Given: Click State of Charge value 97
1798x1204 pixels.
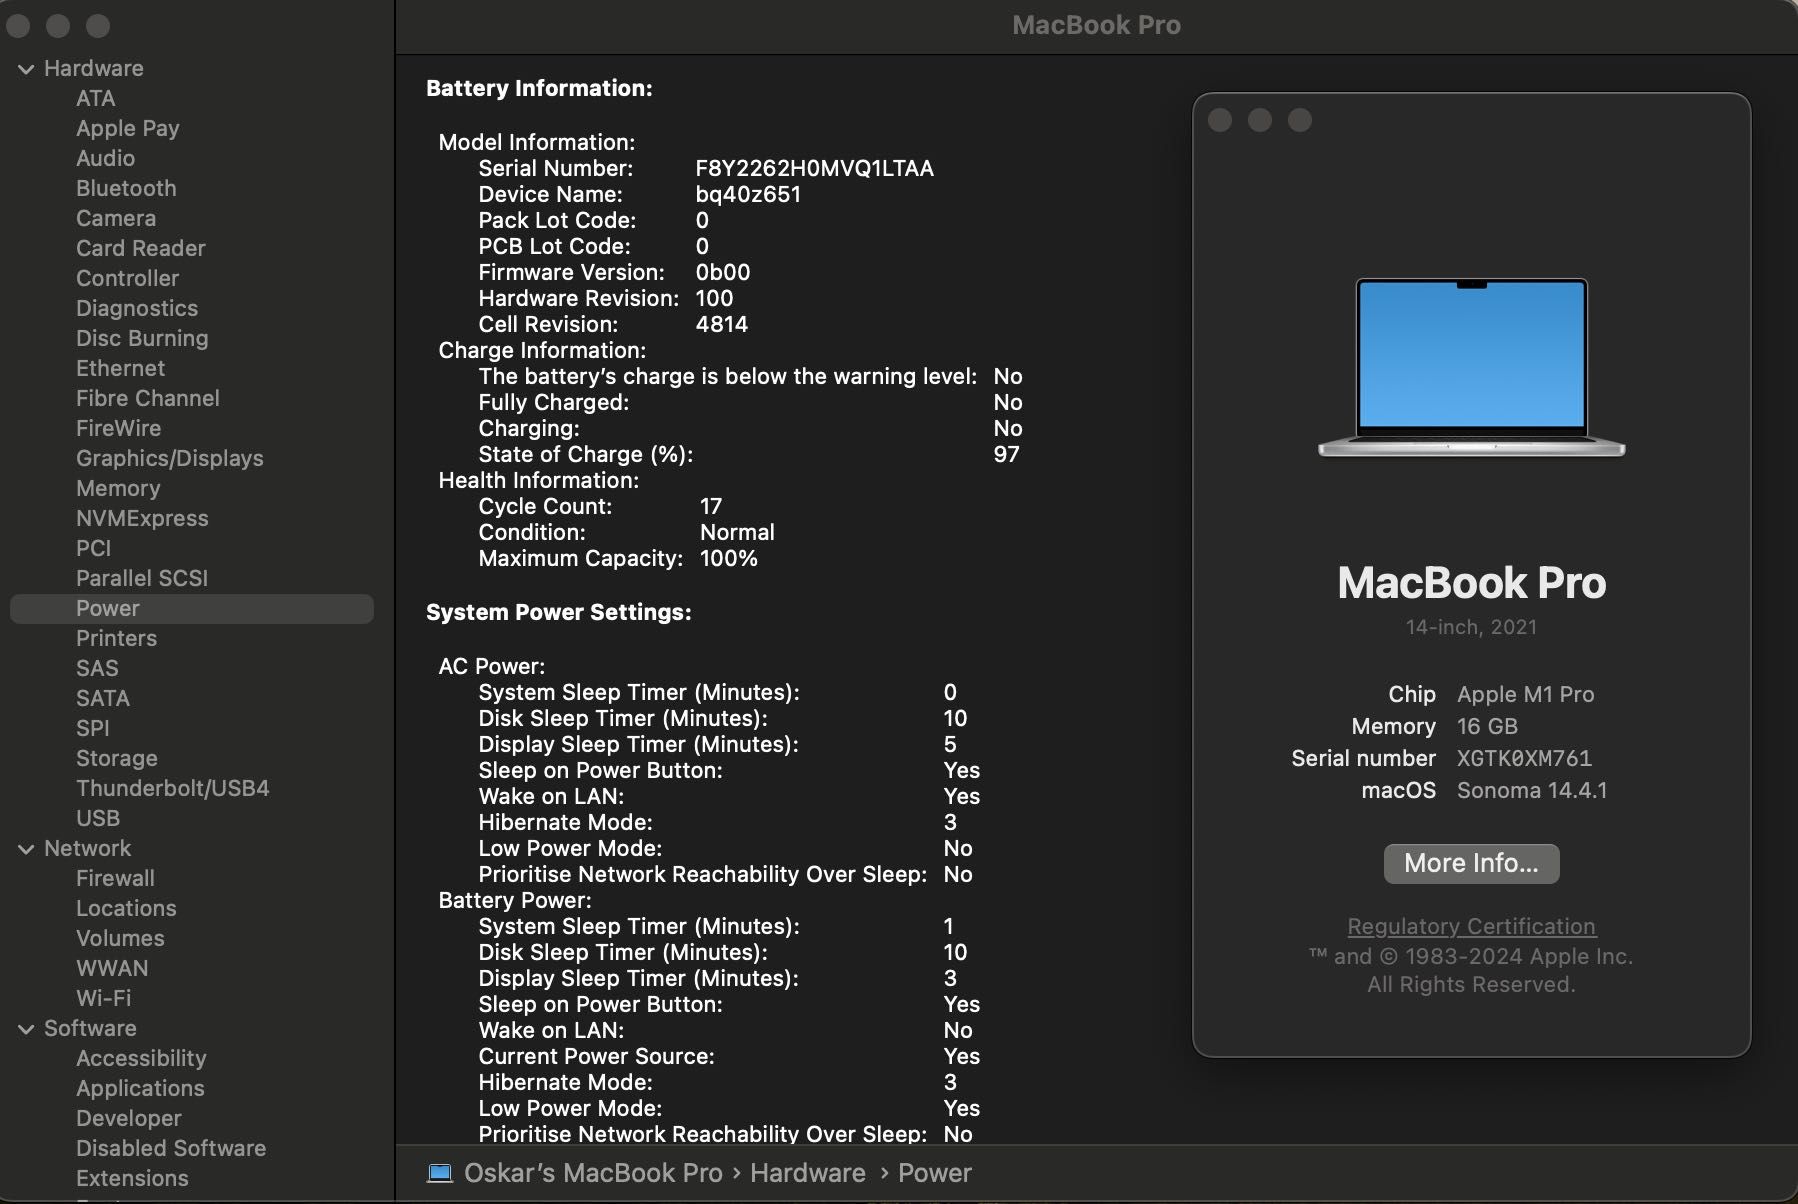Looking at the screenshot, I should click(1006, 454).
